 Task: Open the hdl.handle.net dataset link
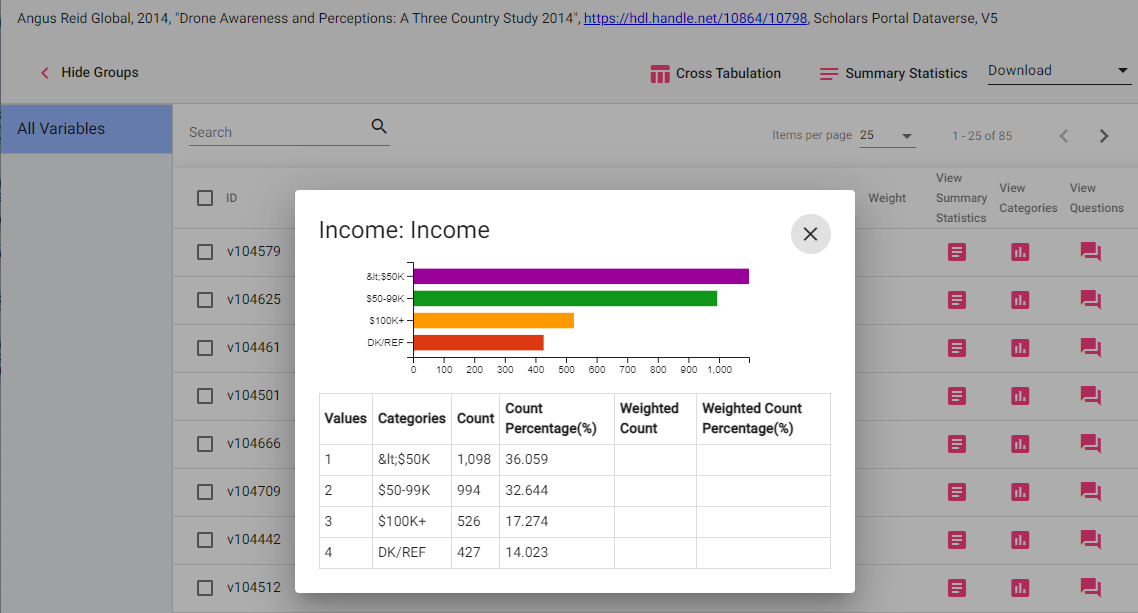(x=694, y=17)
